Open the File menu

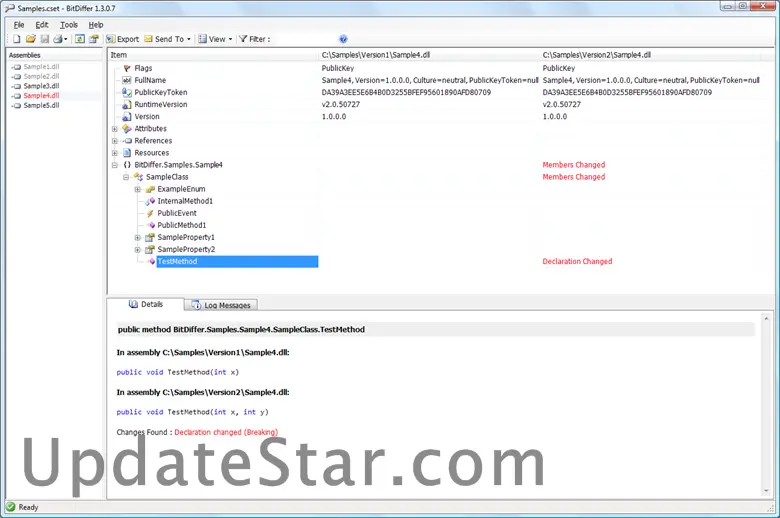click(19, 25)
